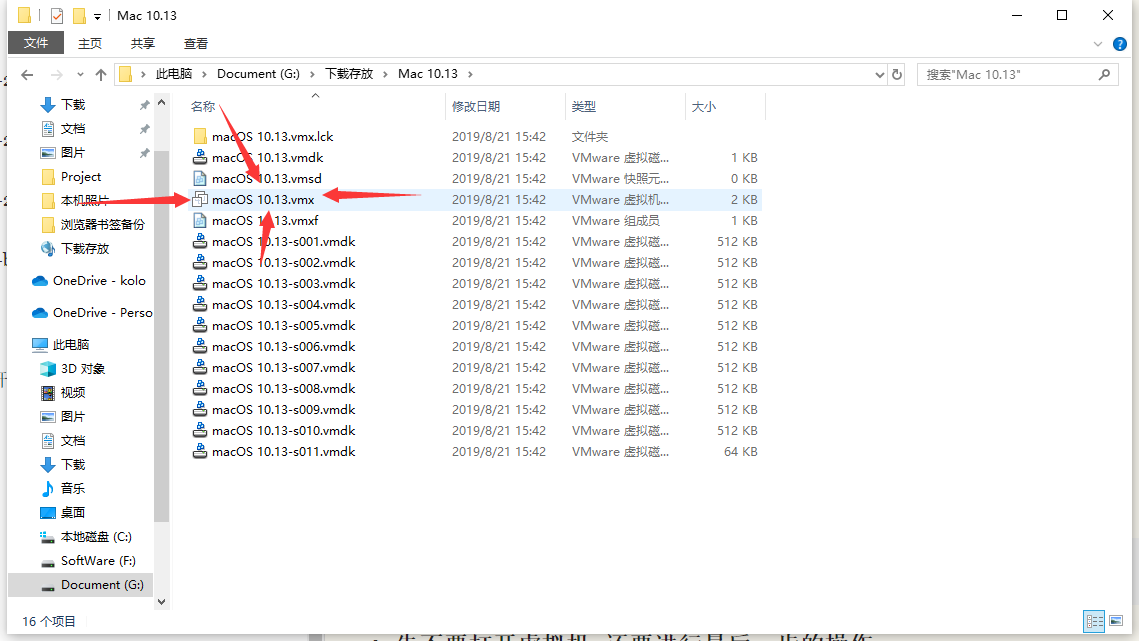Screen dimensions: 1139x641
Task: Click the magnifier search icon
Action: tap(1104, 74)
